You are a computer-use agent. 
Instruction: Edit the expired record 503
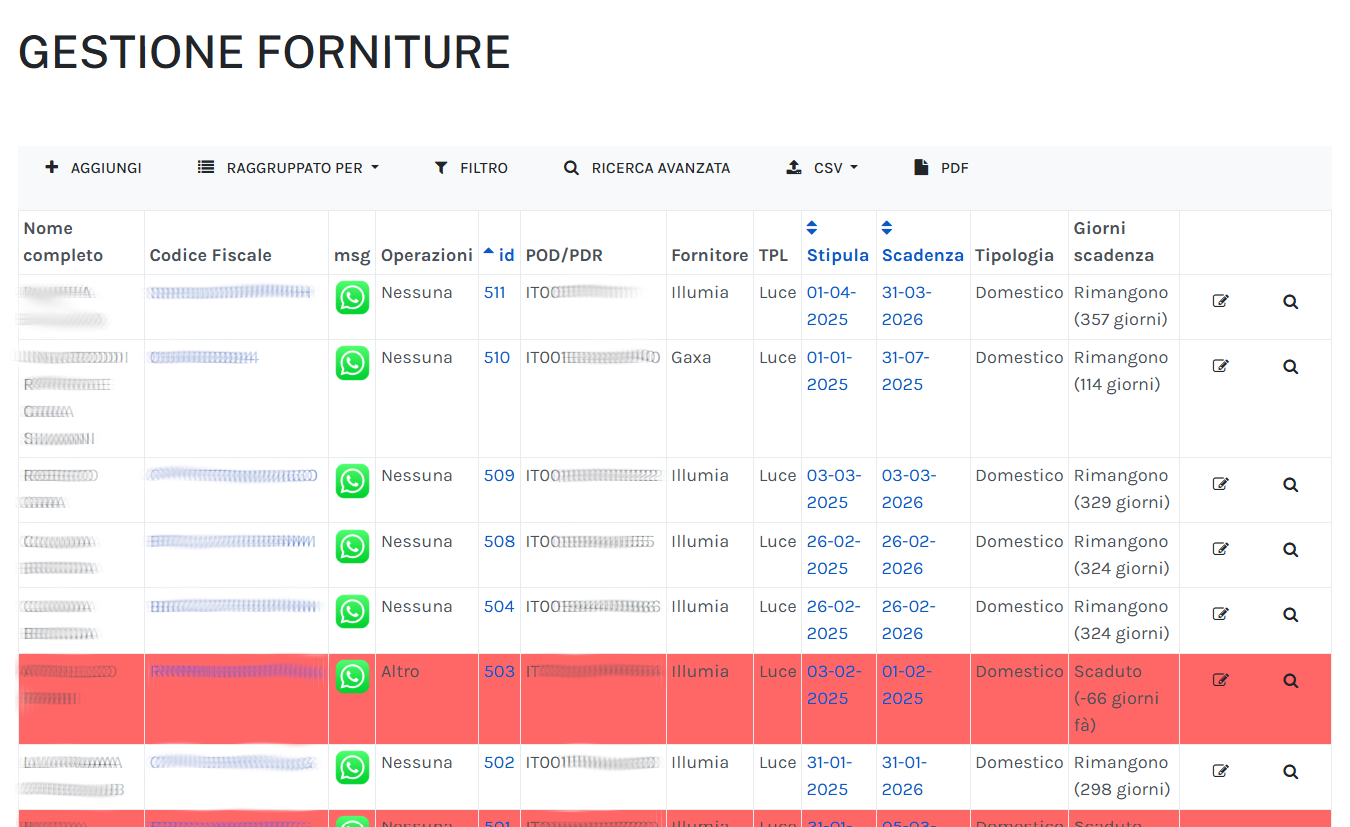[x=1220, y=680]
